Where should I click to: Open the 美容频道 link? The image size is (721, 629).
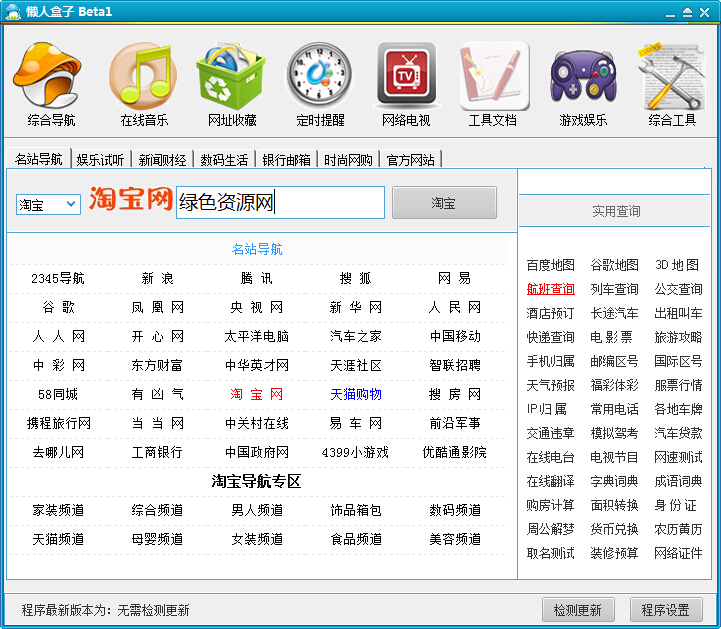click(455, 539)
